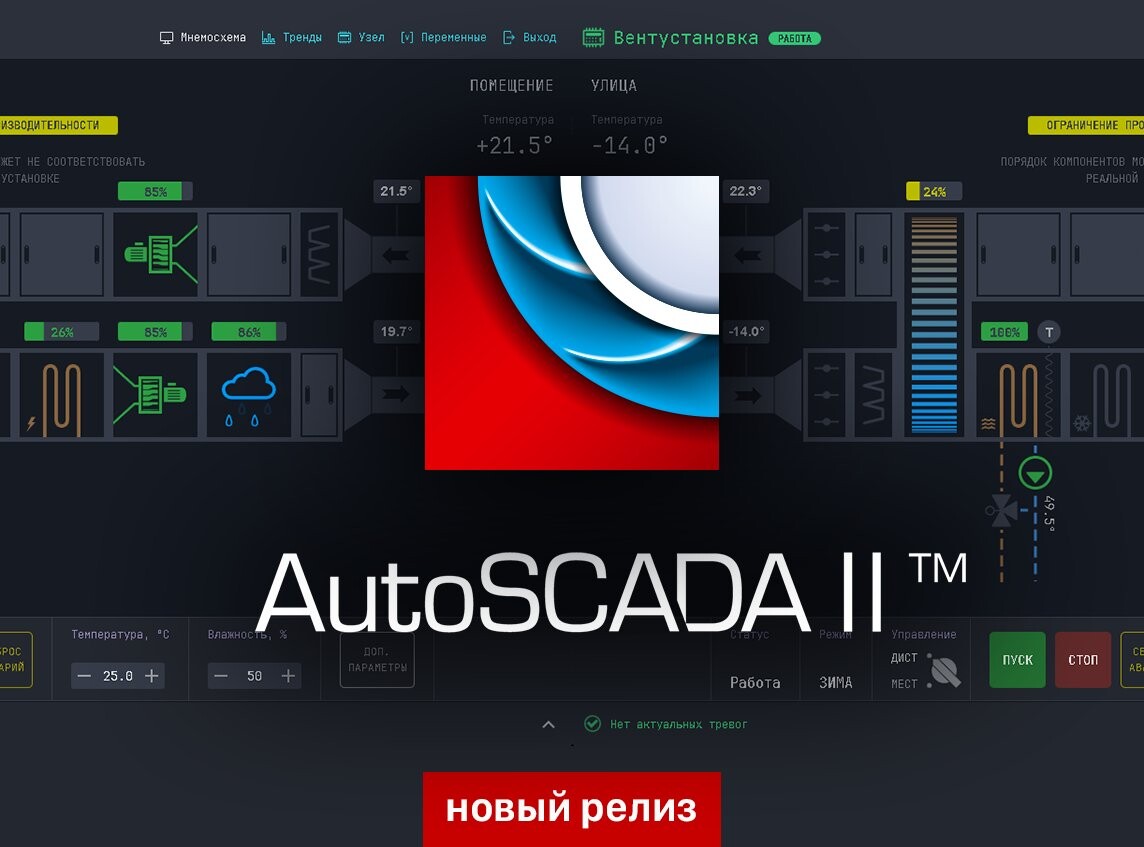Click the water heater coil at 100%
This screenshot has height=847, width=1144.
coord(1018,395)
